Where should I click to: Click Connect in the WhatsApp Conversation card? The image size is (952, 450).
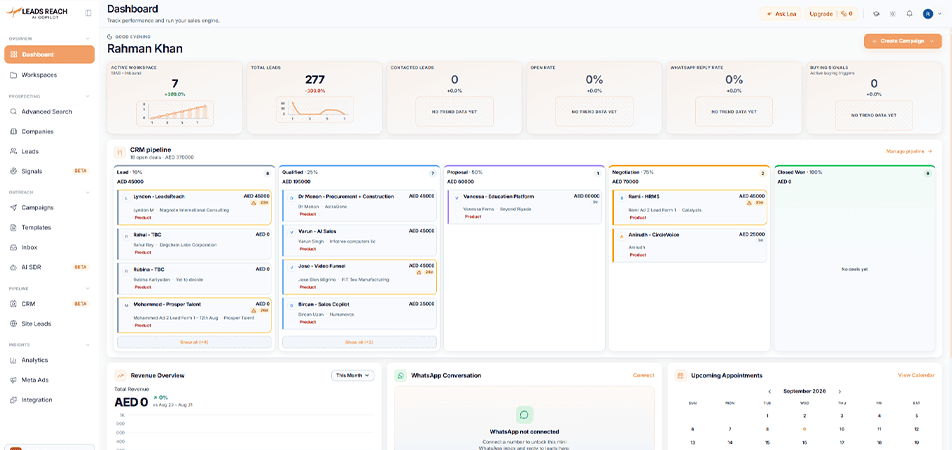pos(644,375)
